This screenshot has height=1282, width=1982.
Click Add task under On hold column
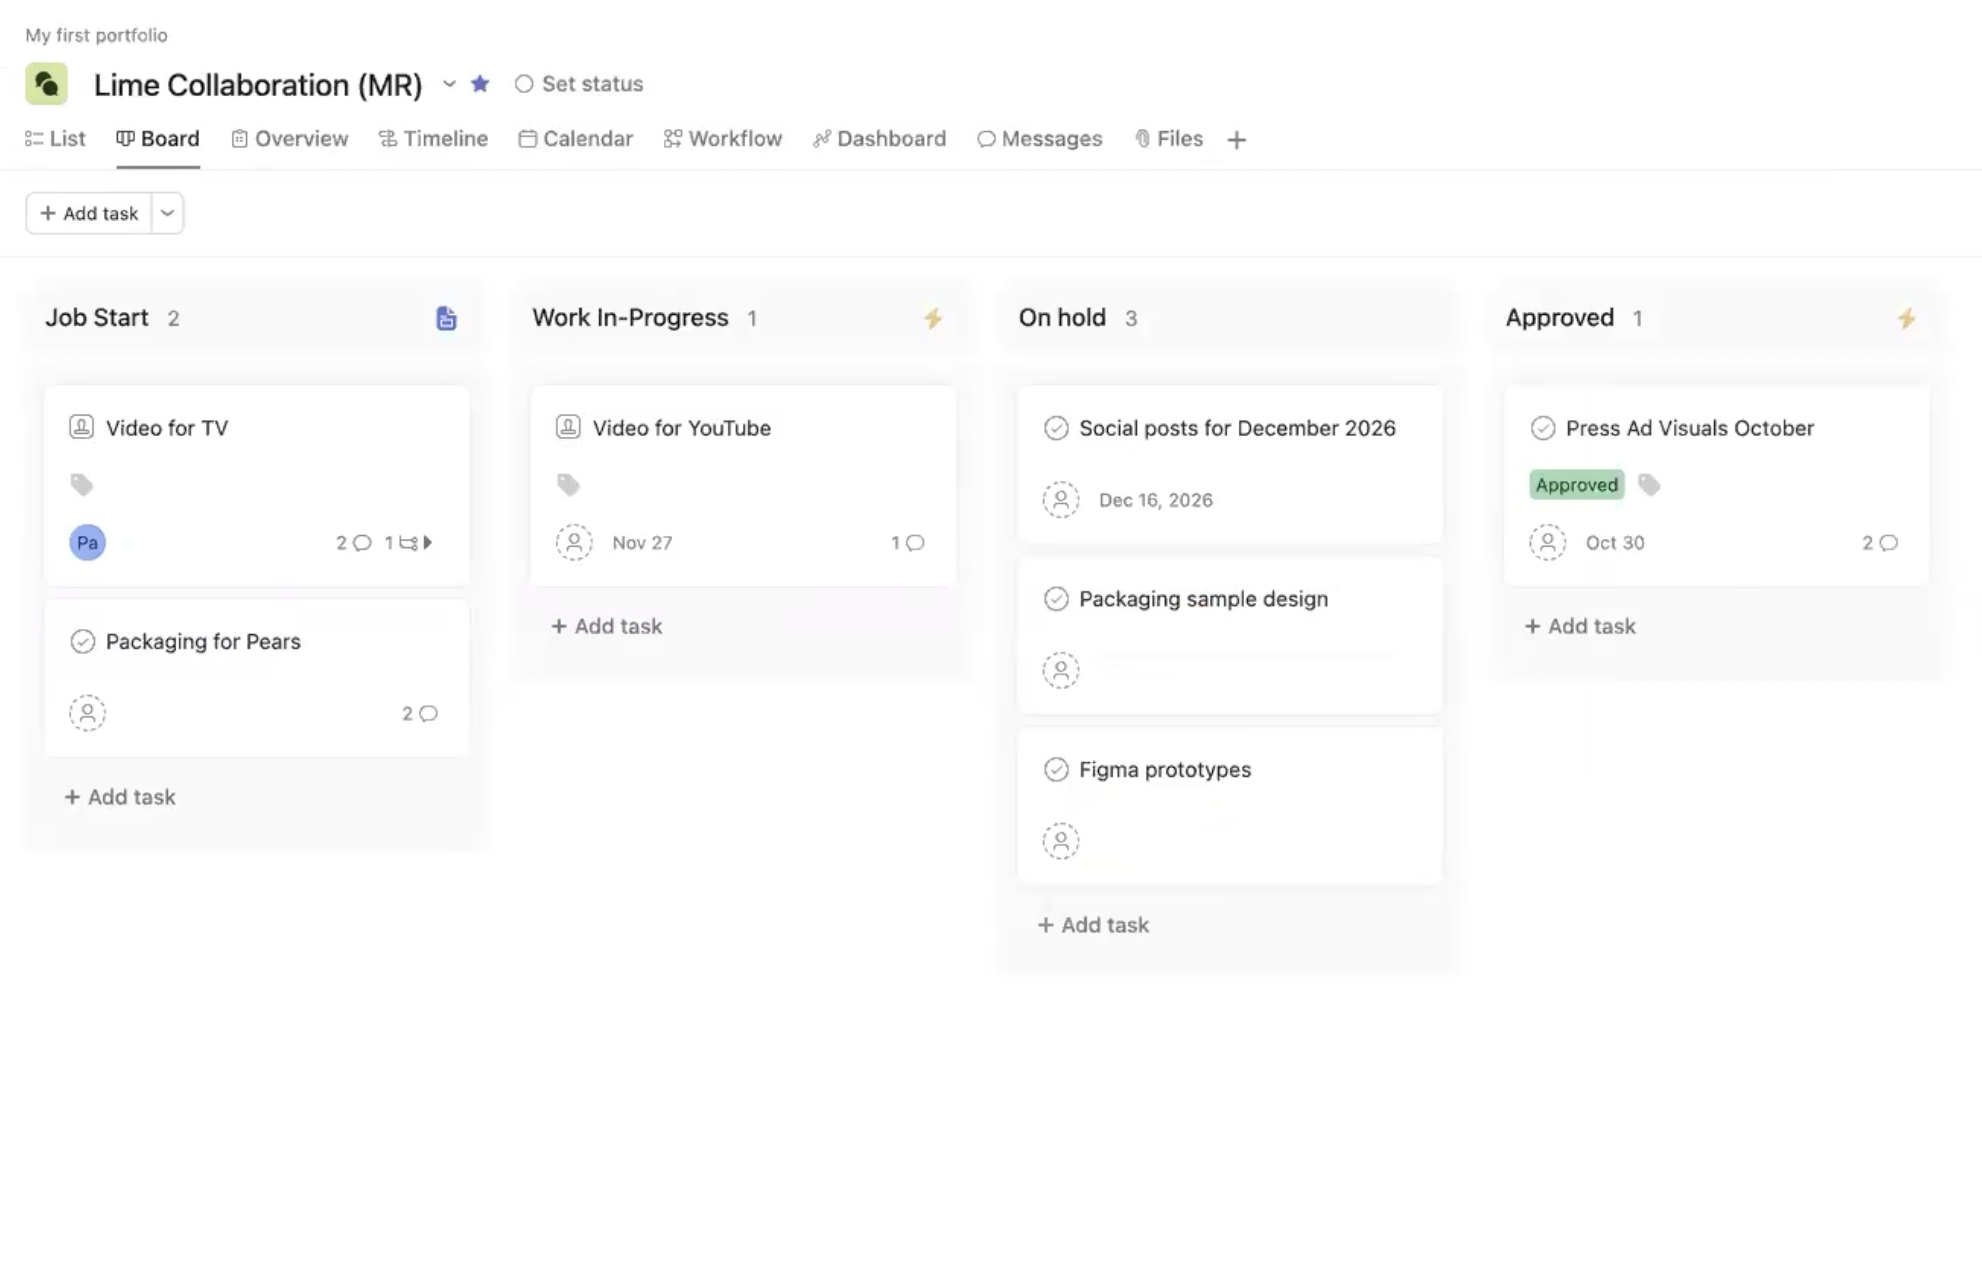pyautogui.click(x=1093, y=925)
